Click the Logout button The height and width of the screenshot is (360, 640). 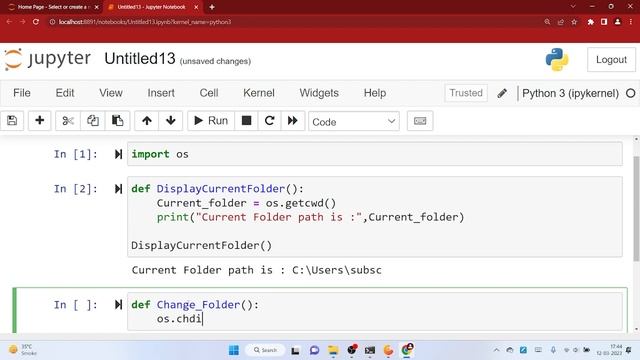(611, 60)
